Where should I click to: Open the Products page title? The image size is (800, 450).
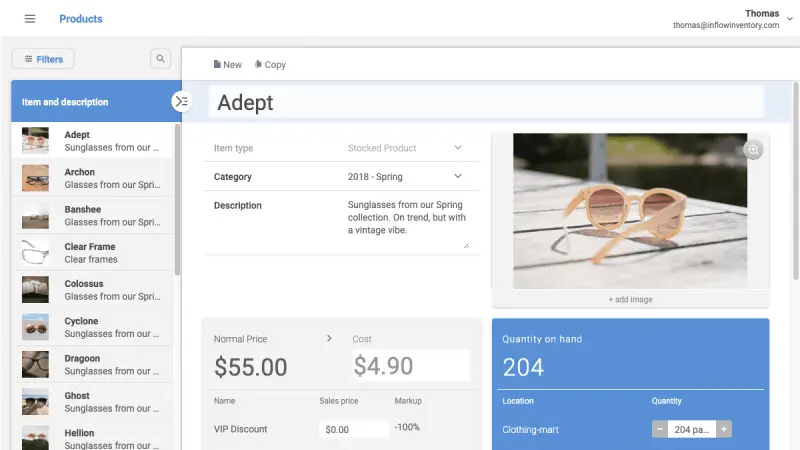[x=81, y=19]
